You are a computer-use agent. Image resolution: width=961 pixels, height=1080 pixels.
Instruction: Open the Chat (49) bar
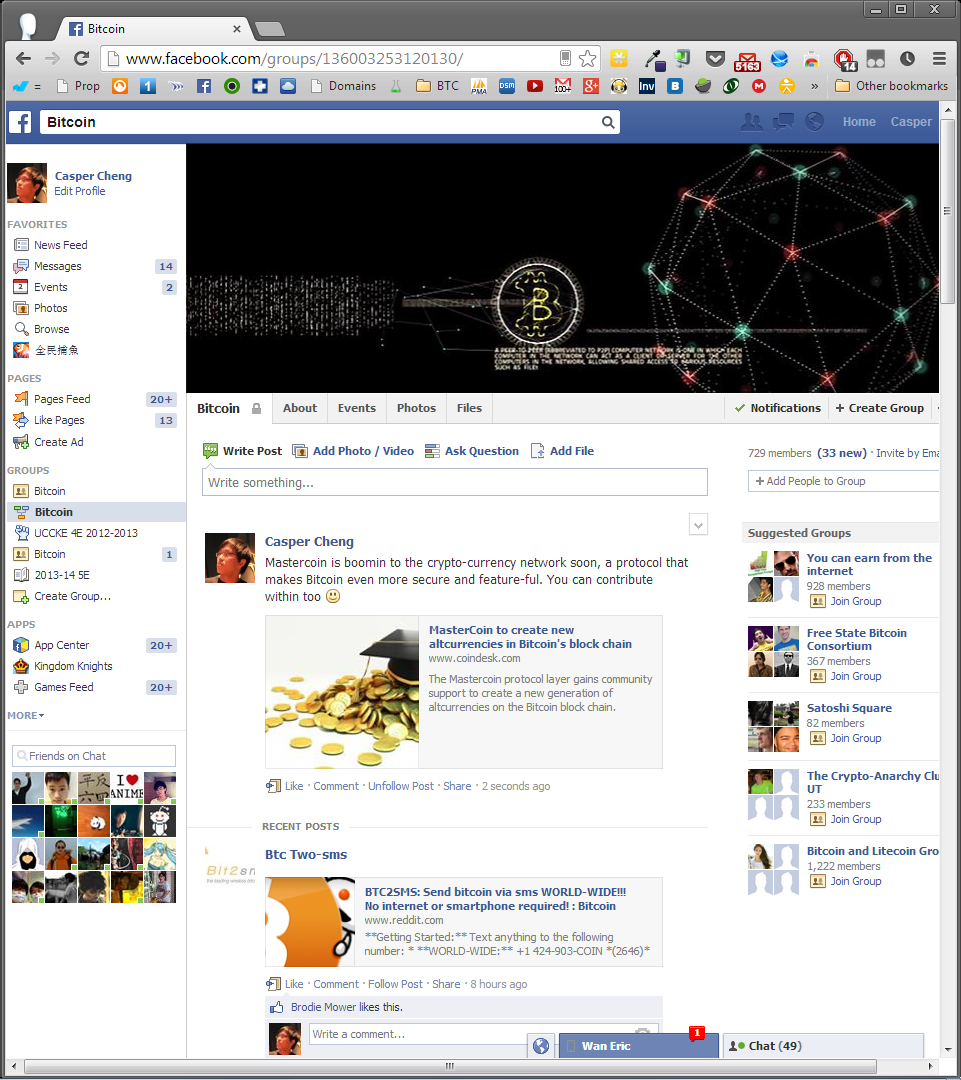pyautogui.click(x=823, y=1046)
